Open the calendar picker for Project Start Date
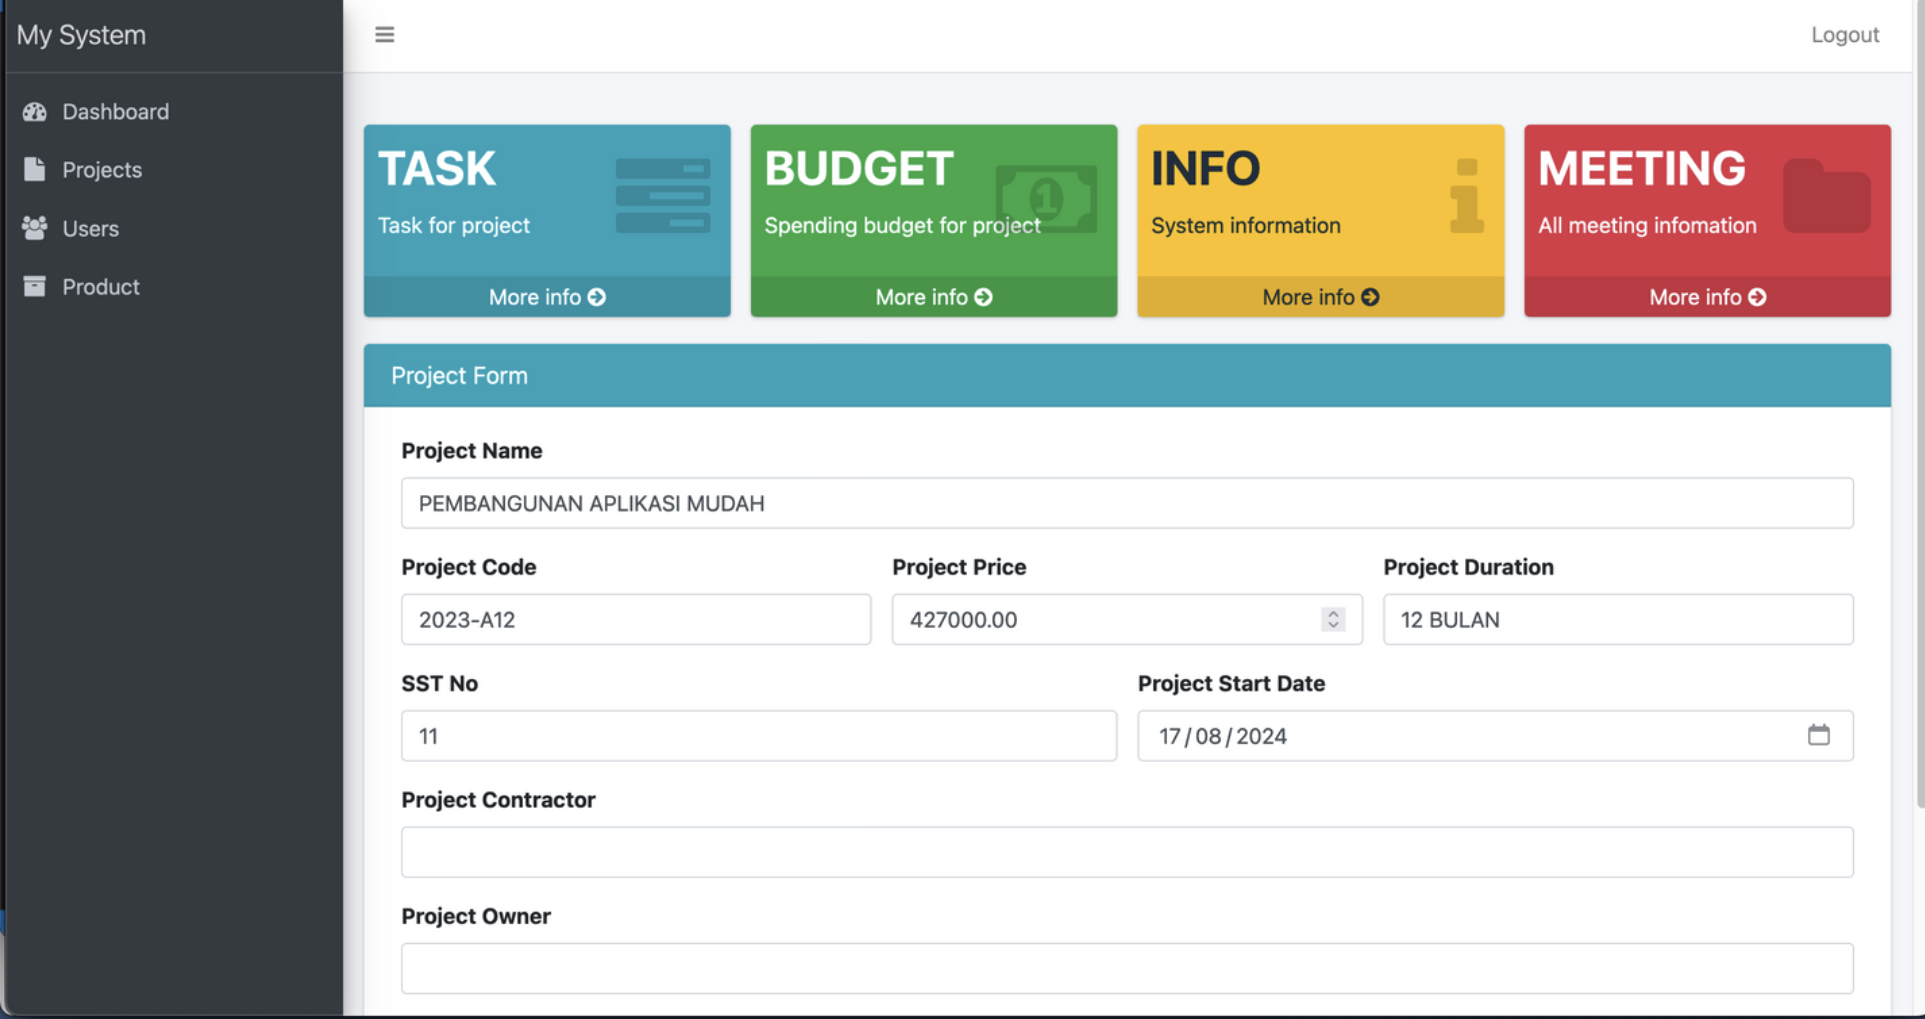The image size is (1925, 1019). coord(1819,735)
